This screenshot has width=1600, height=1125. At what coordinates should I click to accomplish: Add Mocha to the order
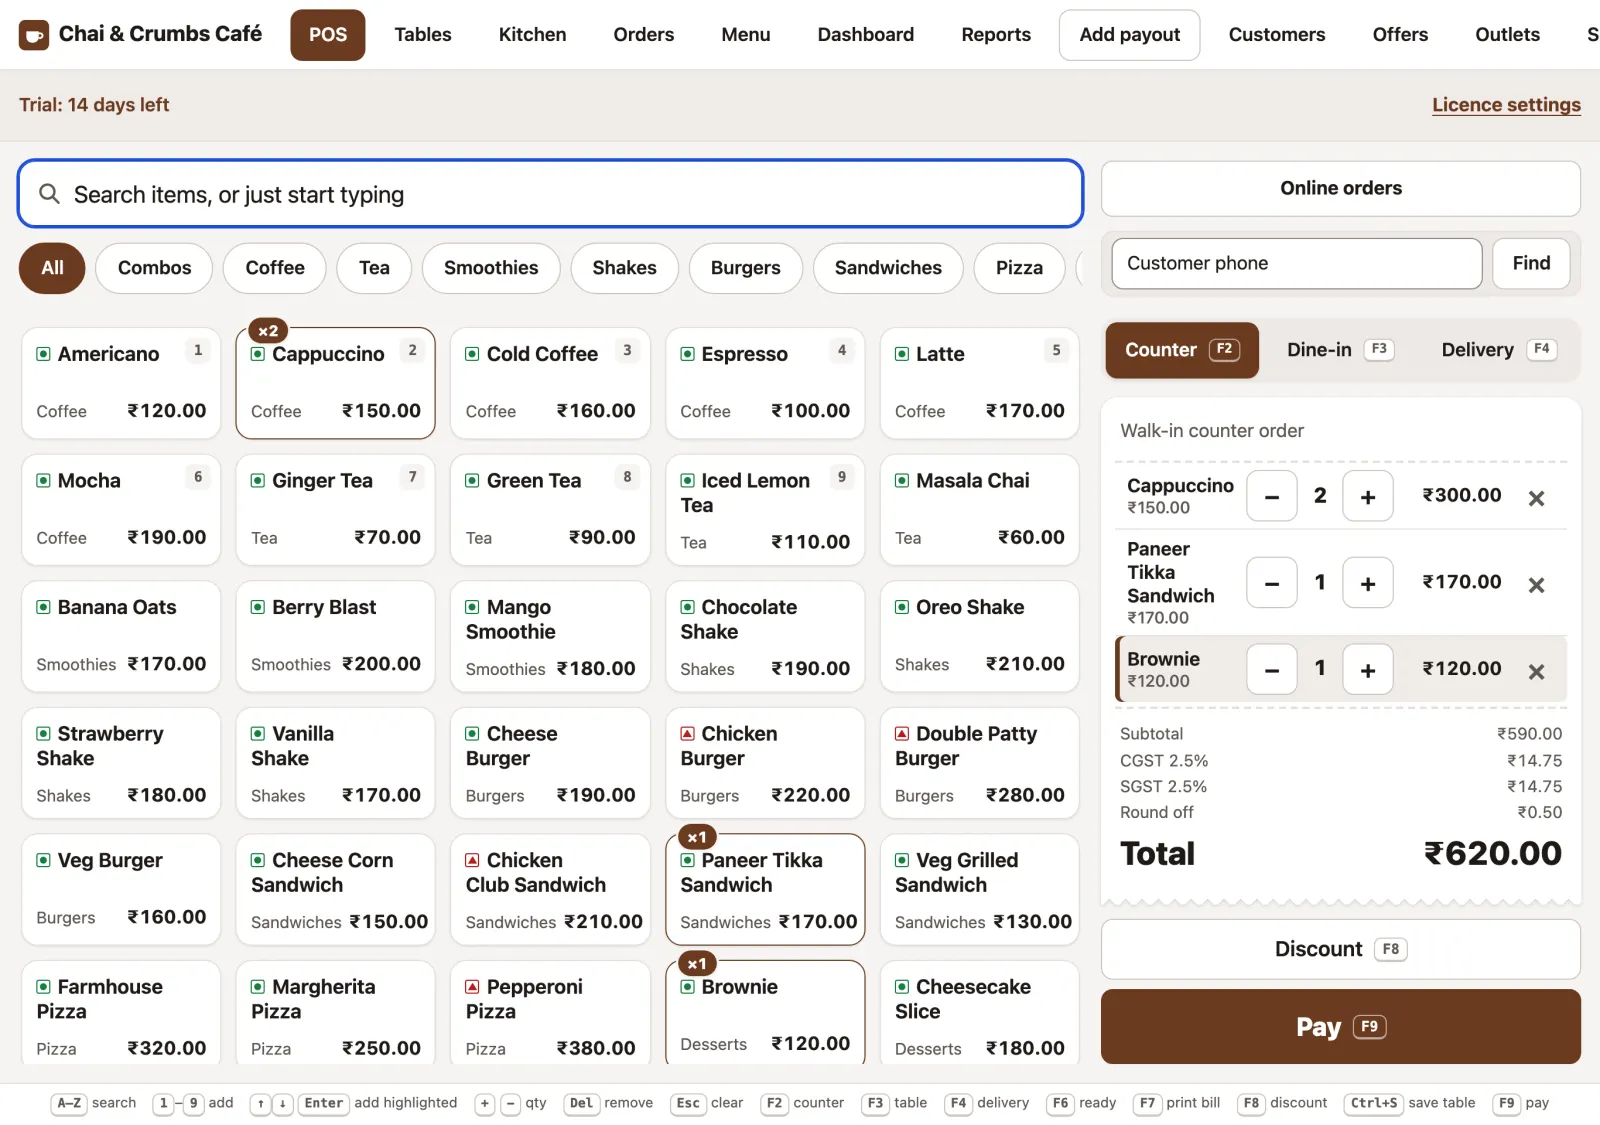pos(121,510)
